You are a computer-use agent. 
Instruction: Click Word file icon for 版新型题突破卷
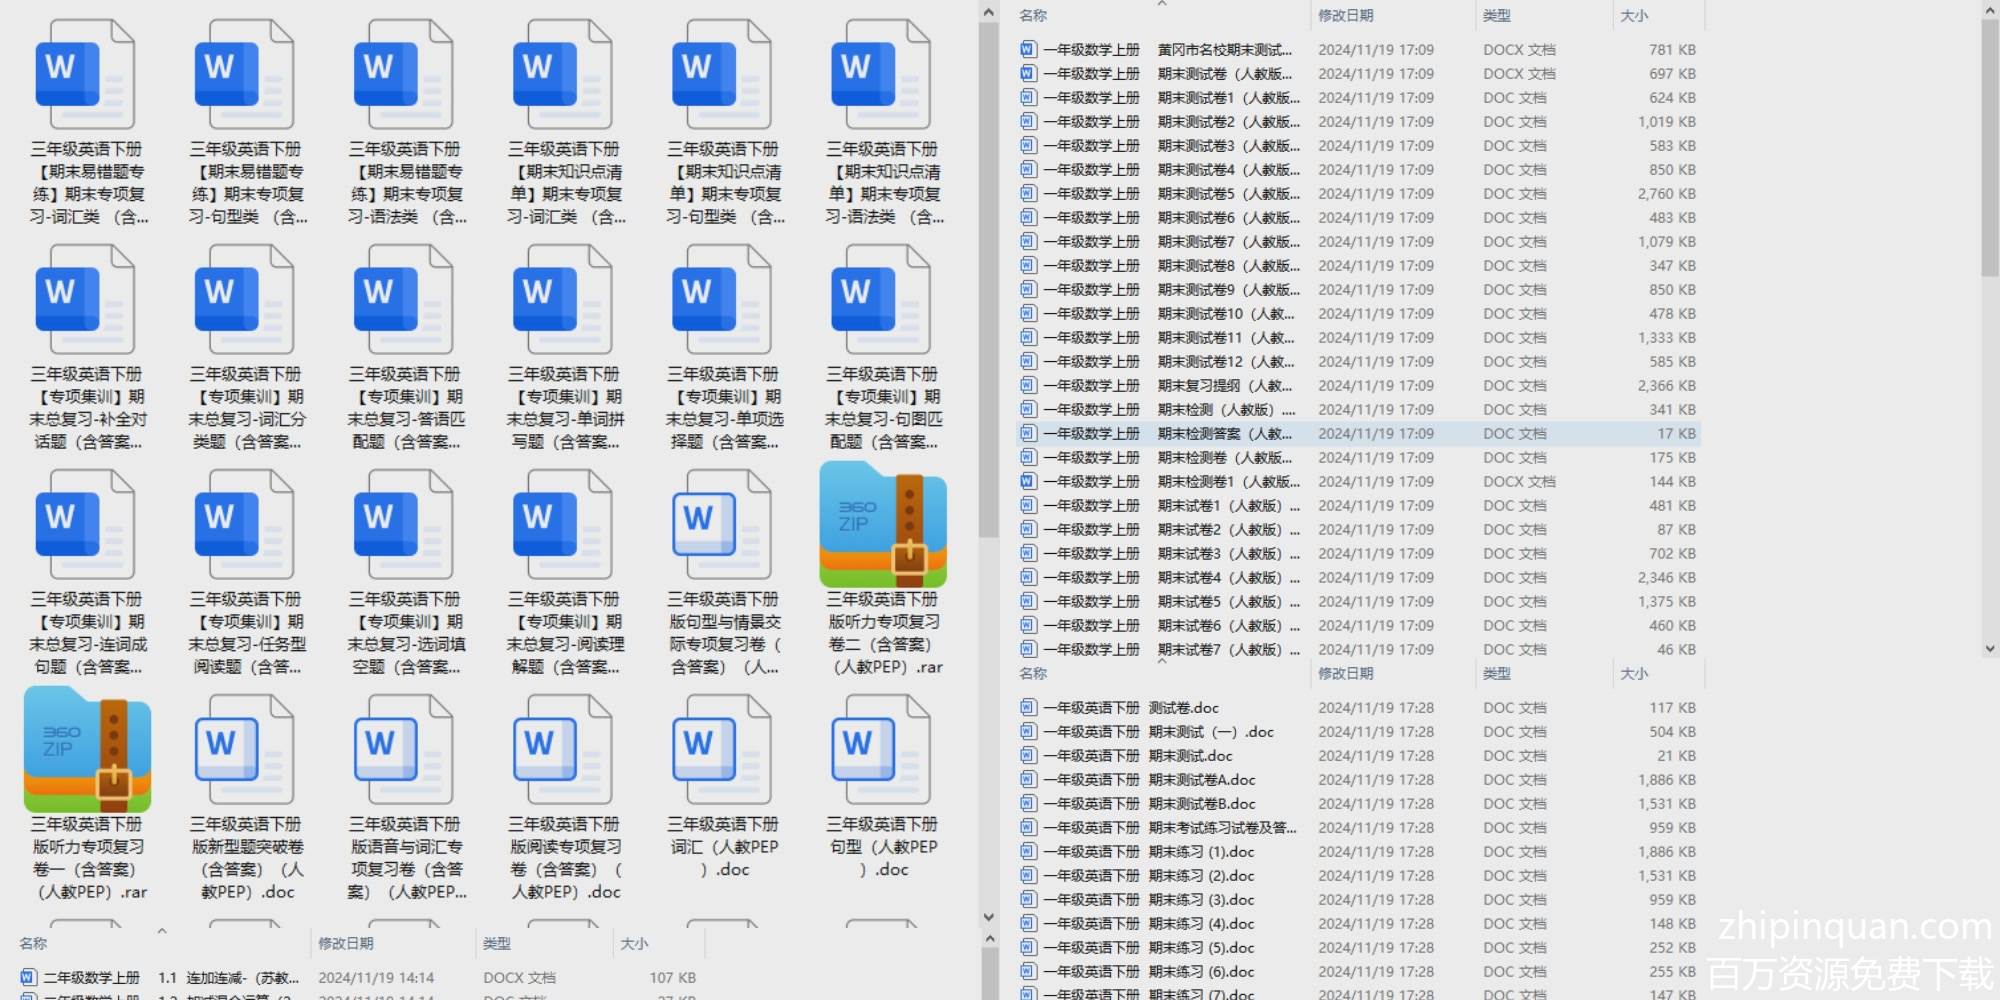[x=245, y=750]
